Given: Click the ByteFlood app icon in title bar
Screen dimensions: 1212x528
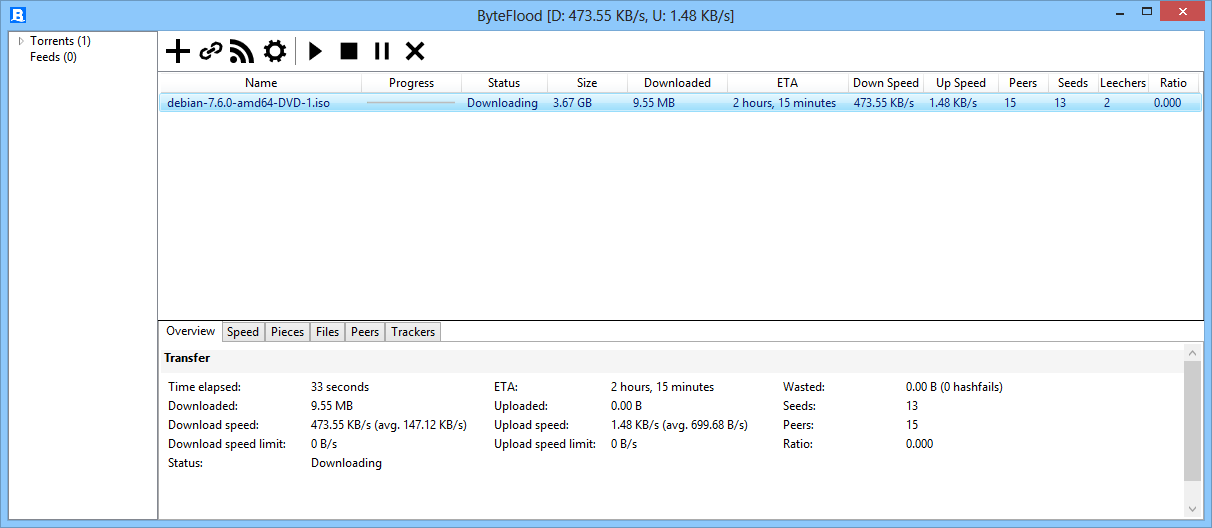Looking at the screenshot, I should (x=17, y=15).
